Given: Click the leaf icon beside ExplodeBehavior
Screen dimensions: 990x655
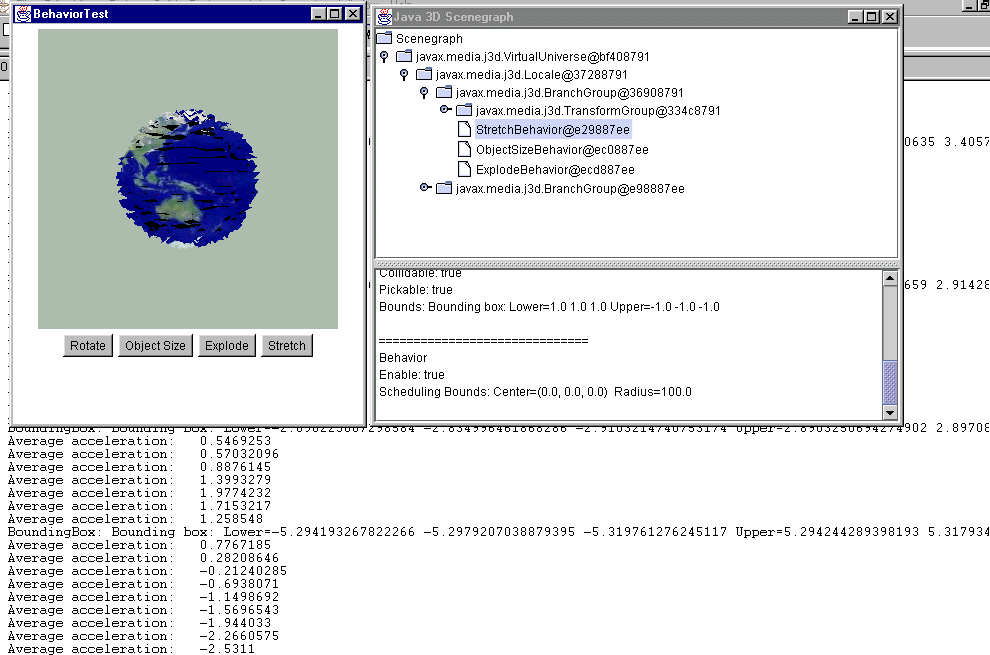Looking at the screenshot, I should [x=463, y=168].
